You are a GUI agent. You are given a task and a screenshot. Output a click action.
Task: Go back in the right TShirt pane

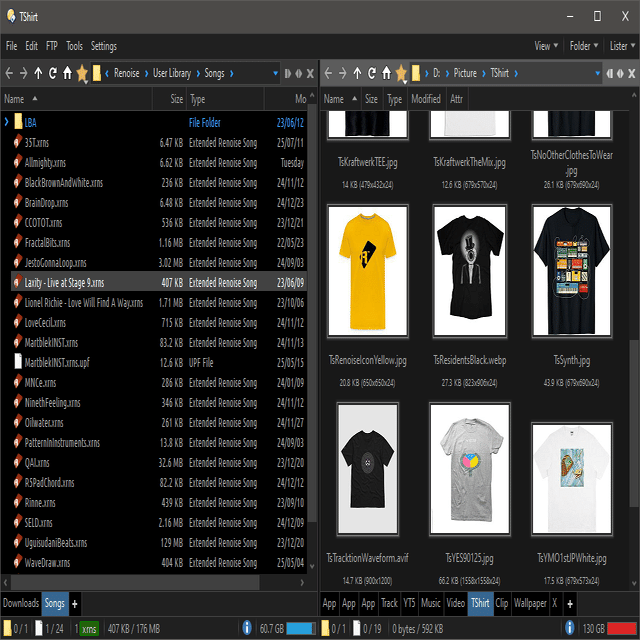[x=329, y=73]
